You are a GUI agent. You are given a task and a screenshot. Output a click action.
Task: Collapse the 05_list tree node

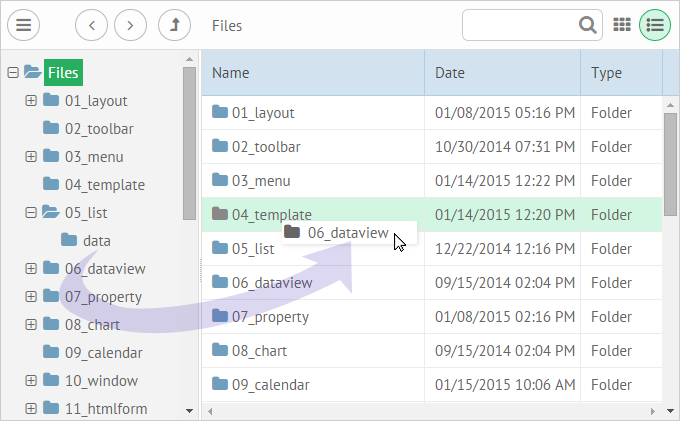pyautogui.click(x=31, y=212)
